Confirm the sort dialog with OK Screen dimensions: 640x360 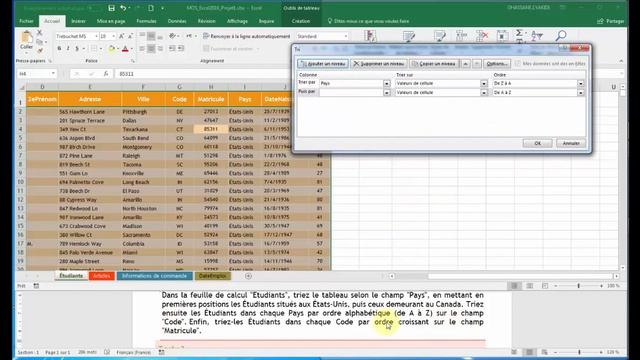[538, 143]
